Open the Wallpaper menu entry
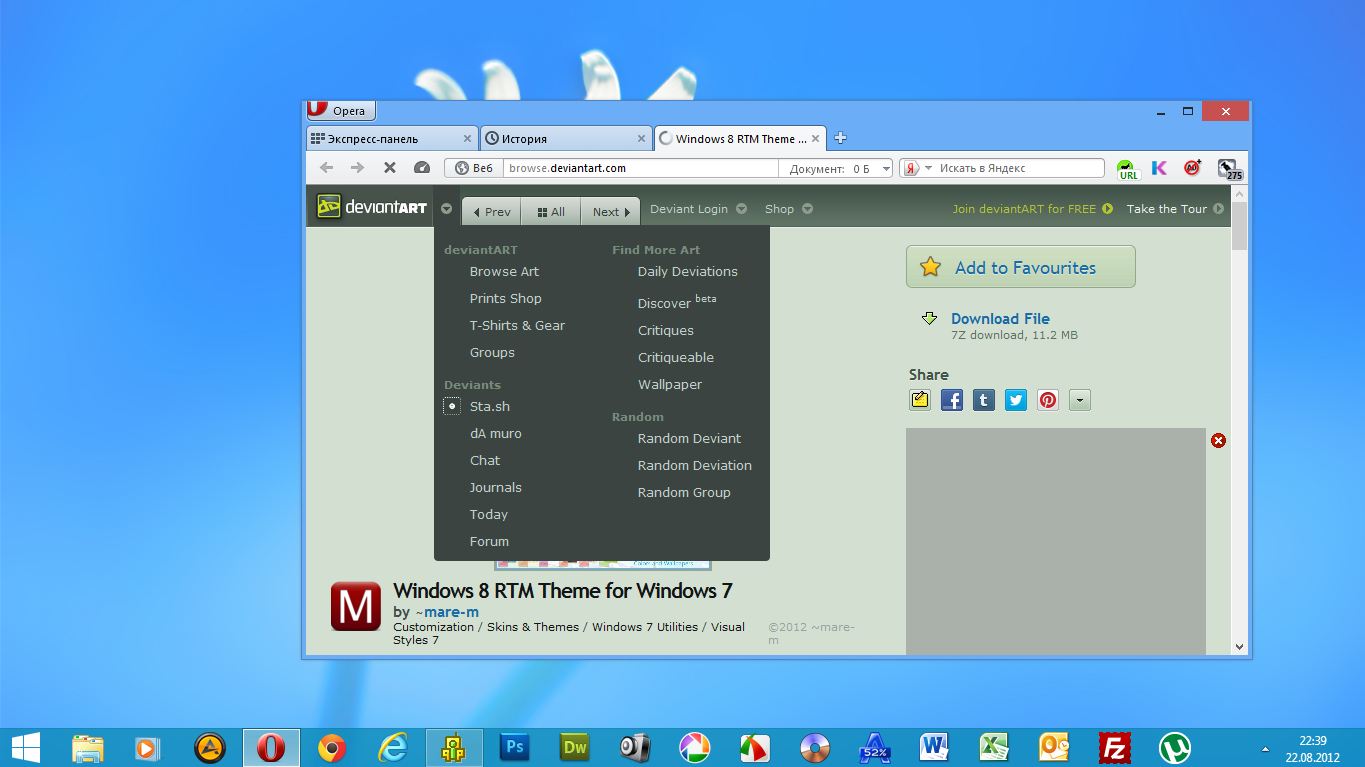This screenshot has width=1365, height=767. (669, 384)
